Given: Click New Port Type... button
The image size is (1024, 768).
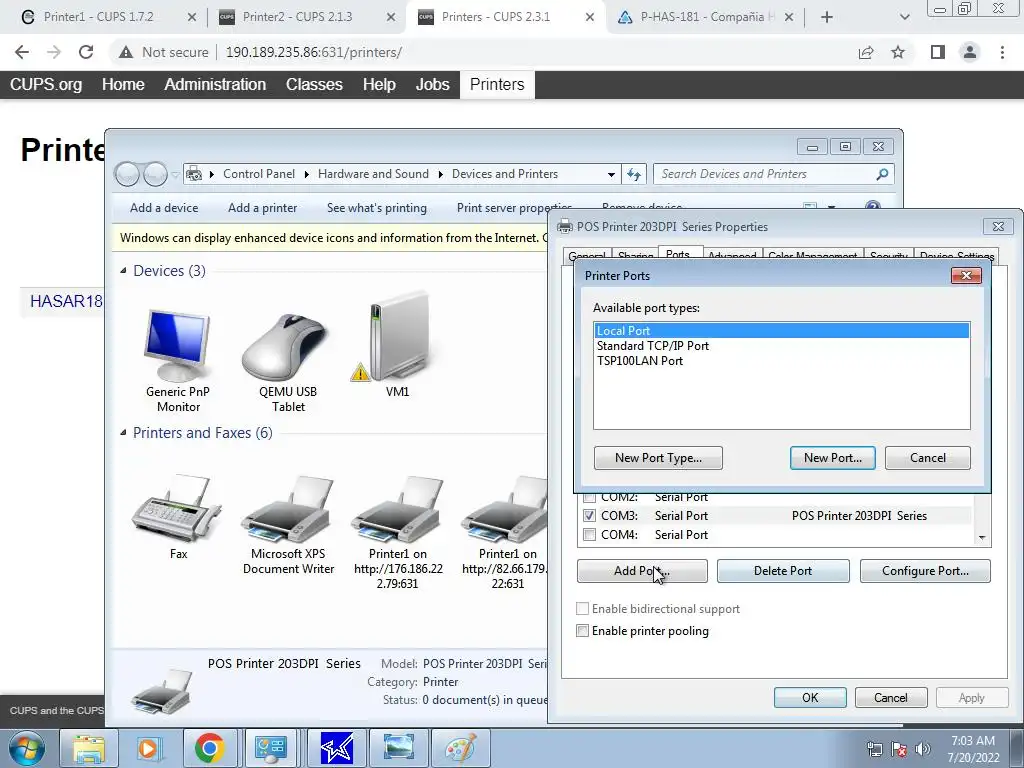Looking at the screenshot, I should (x=658, y=458).
